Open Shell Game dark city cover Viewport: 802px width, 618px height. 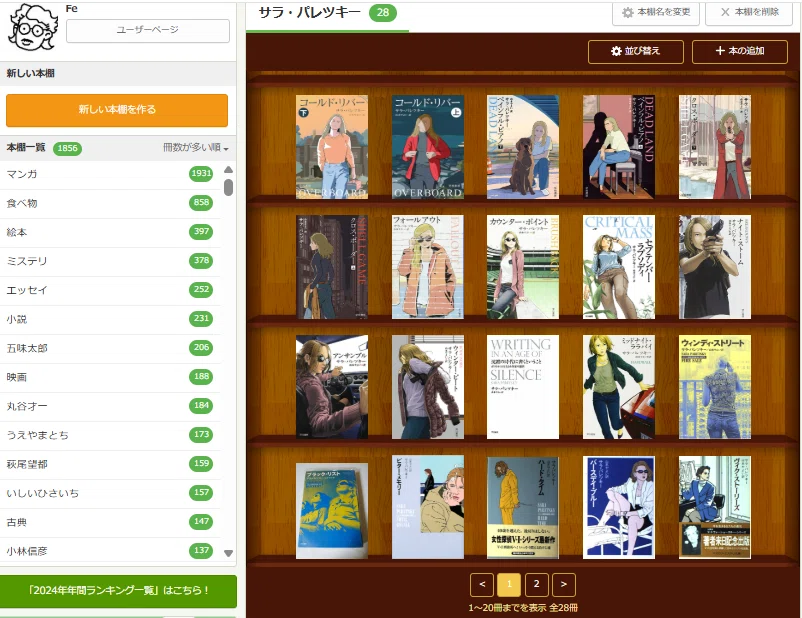pyautogui.click(x=332, y=267)
